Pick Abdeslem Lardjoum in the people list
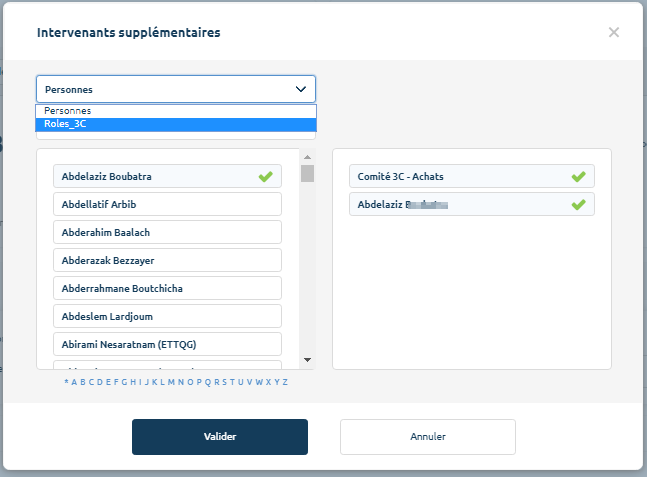Screen dimensions: 647x477 coord(167,317)
